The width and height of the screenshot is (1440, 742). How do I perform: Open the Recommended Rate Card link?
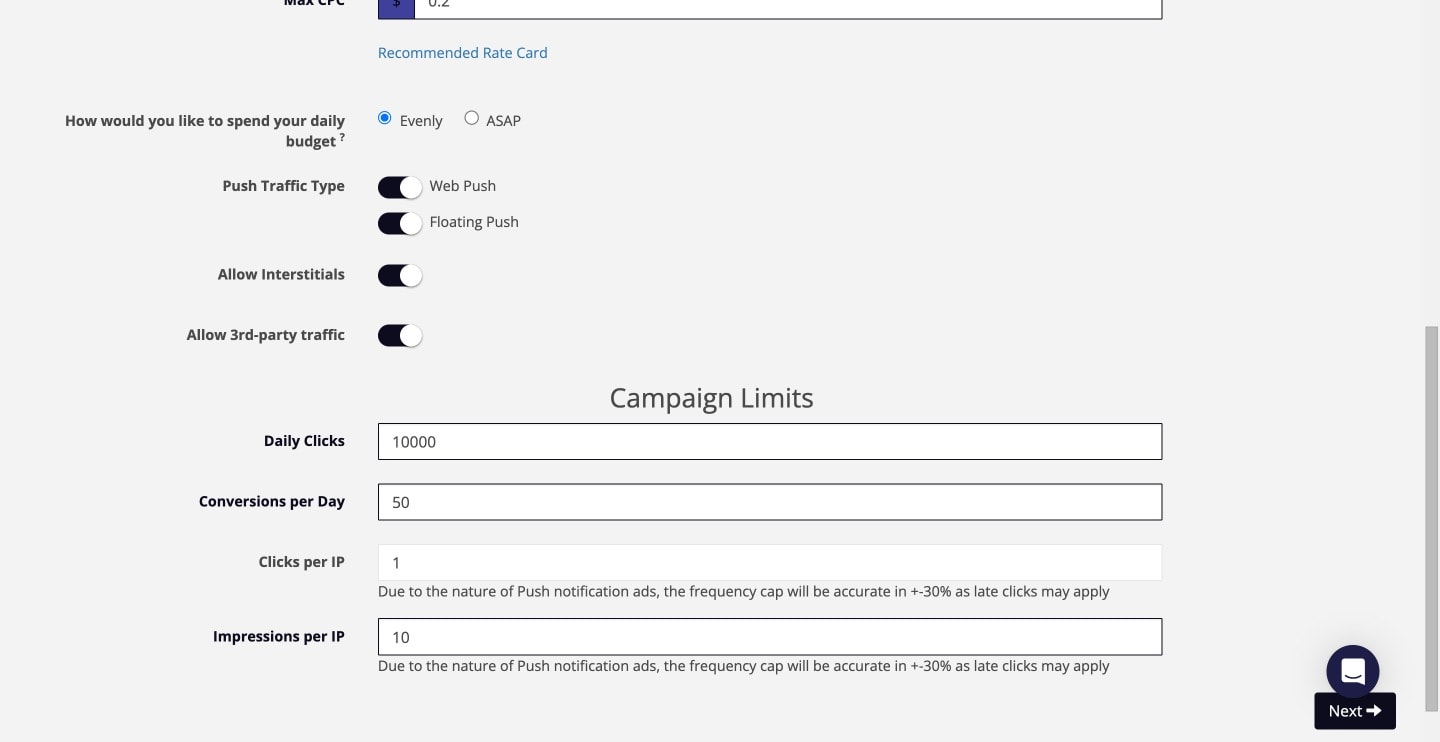click(462, 52)
